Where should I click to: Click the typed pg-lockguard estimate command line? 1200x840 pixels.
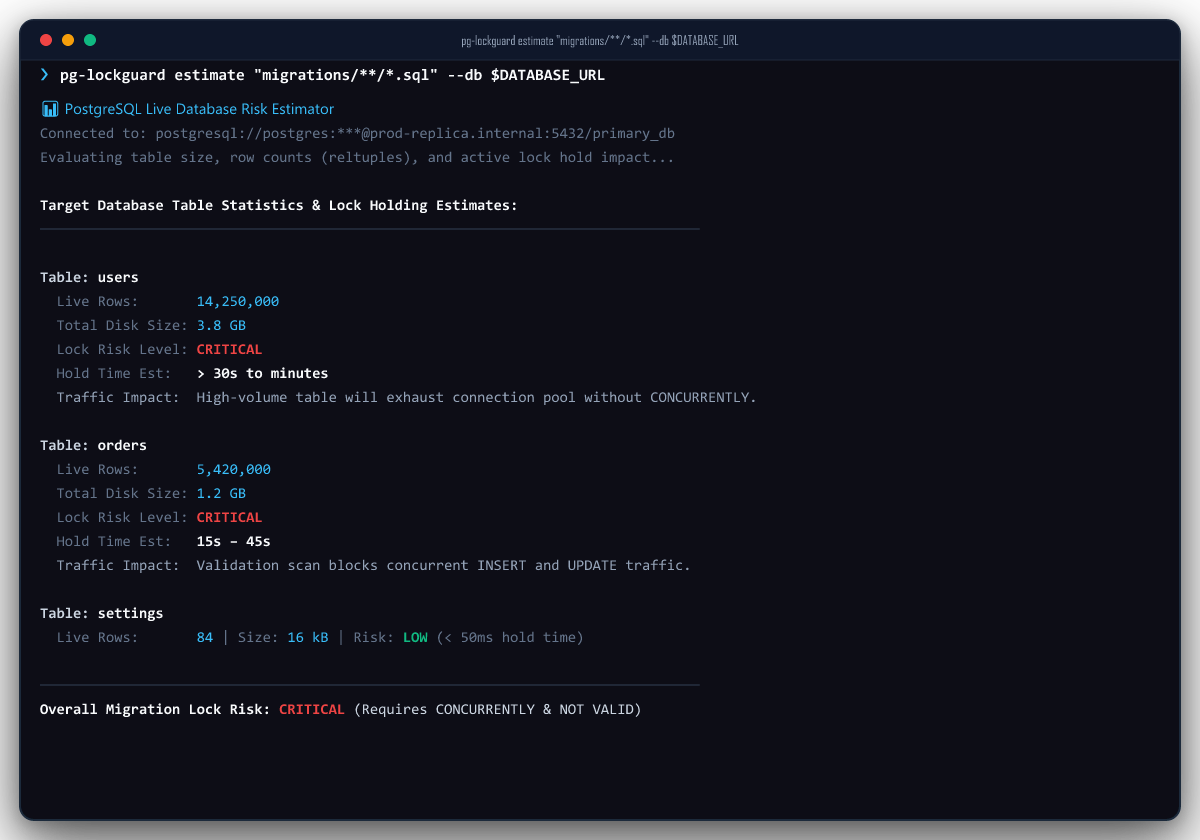coord(332,75)
